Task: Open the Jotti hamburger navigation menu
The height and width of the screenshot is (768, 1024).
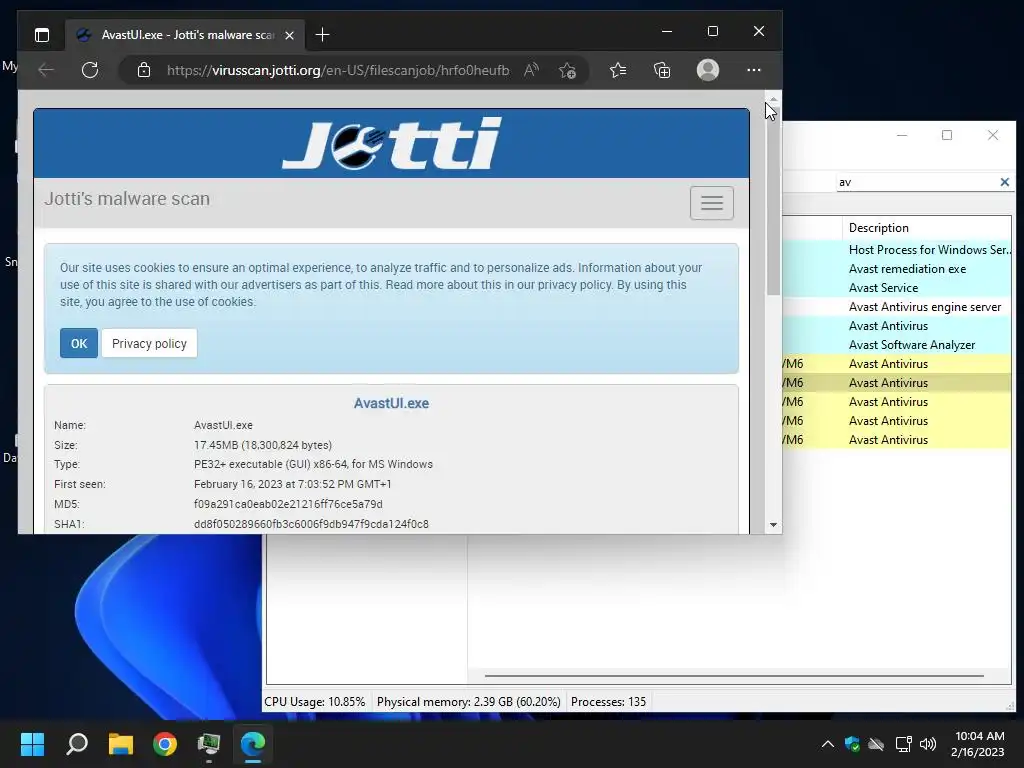Action: pyautogui.click(x=712, y=202)
